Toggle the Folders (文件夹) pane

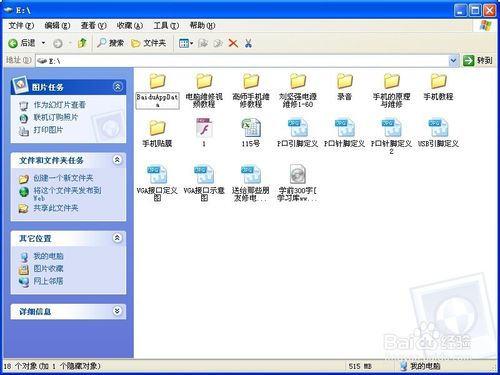pyautogui.click(x=149, y=43)
